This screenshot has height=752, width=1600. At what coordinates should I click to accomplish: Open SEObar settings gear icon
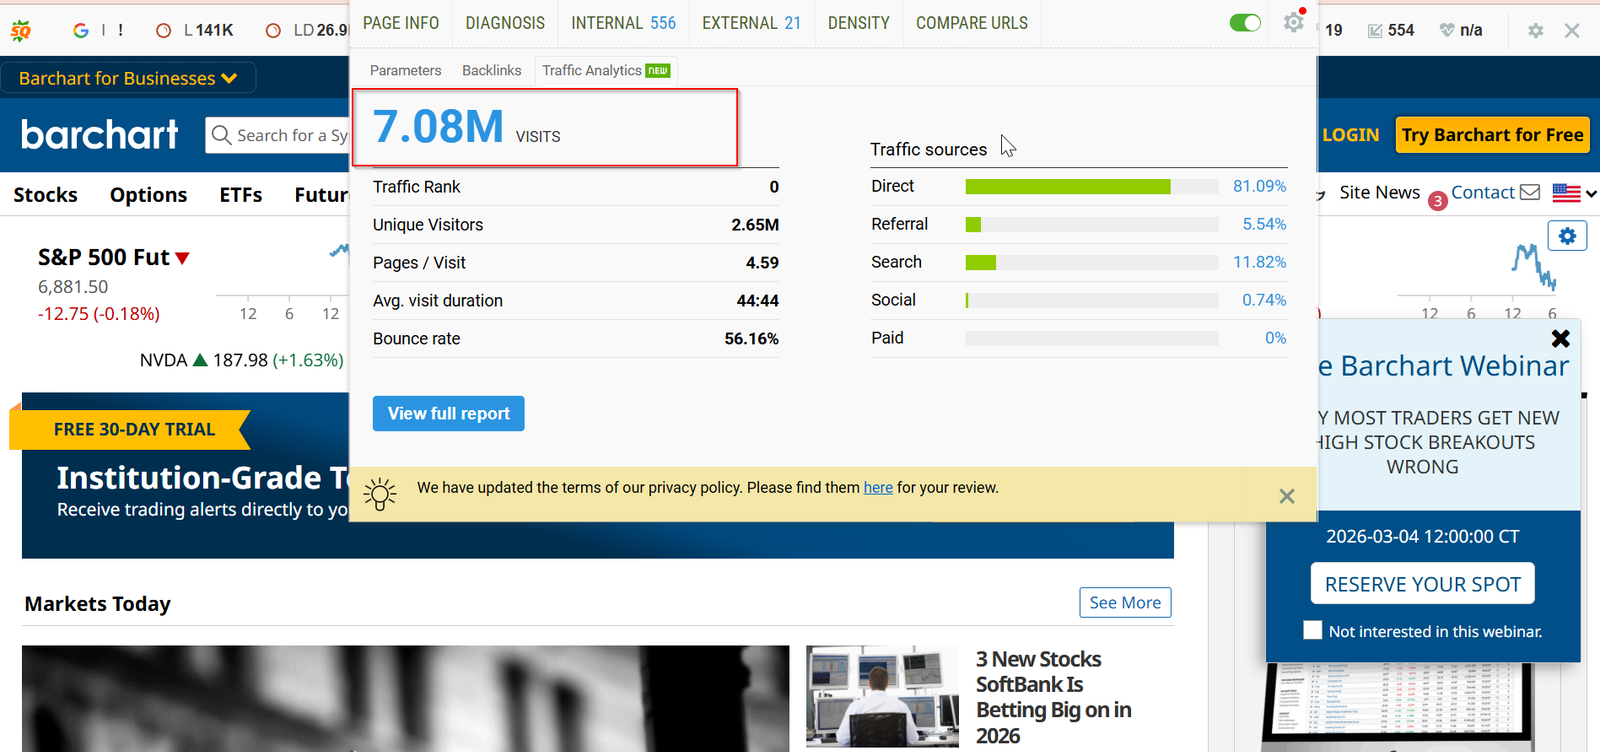1536,31
